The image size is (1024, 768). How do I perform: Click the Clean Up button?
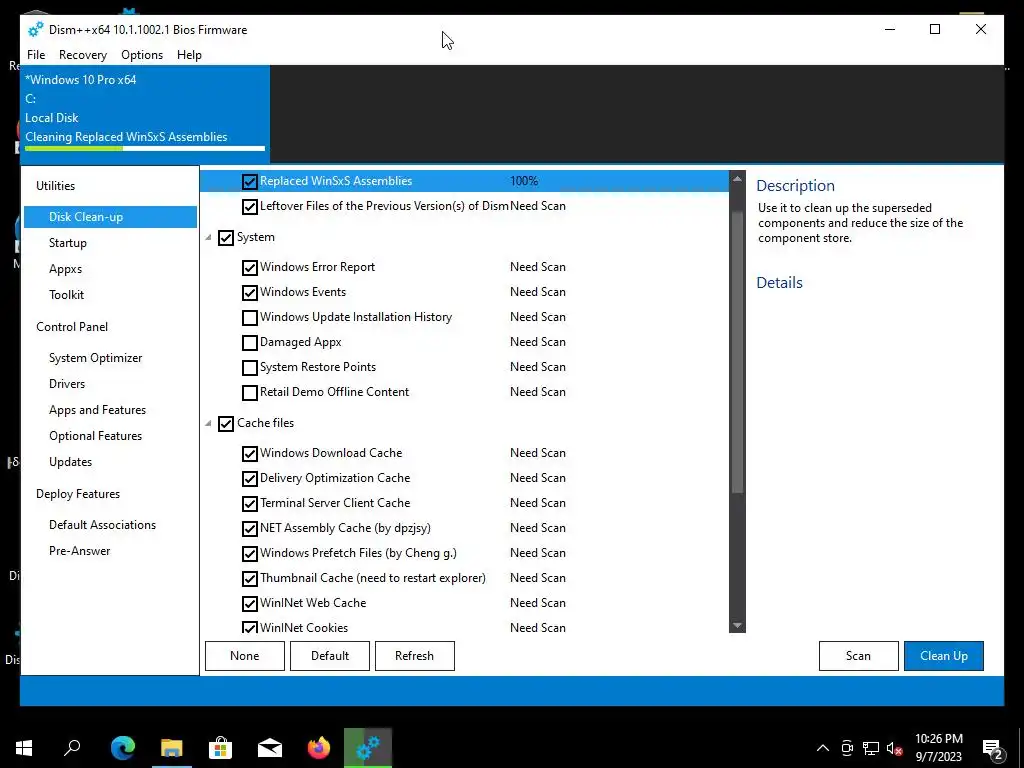click(x=944, y=656)
